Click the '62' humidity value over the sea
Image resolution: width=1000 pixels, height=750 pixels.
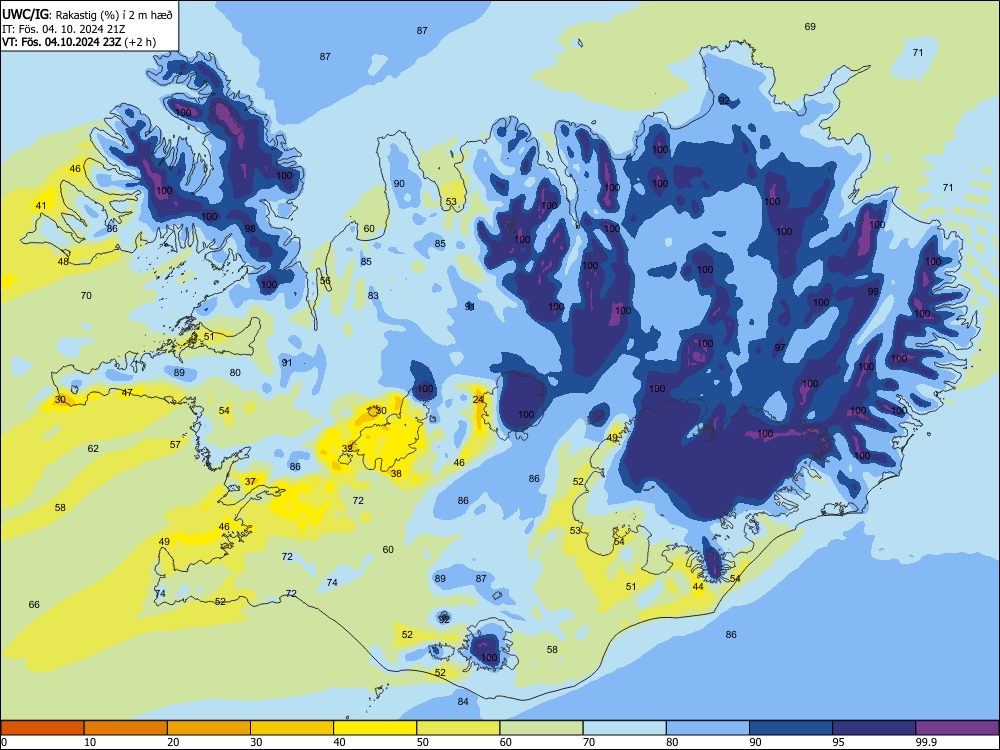(x=93, y=448)
